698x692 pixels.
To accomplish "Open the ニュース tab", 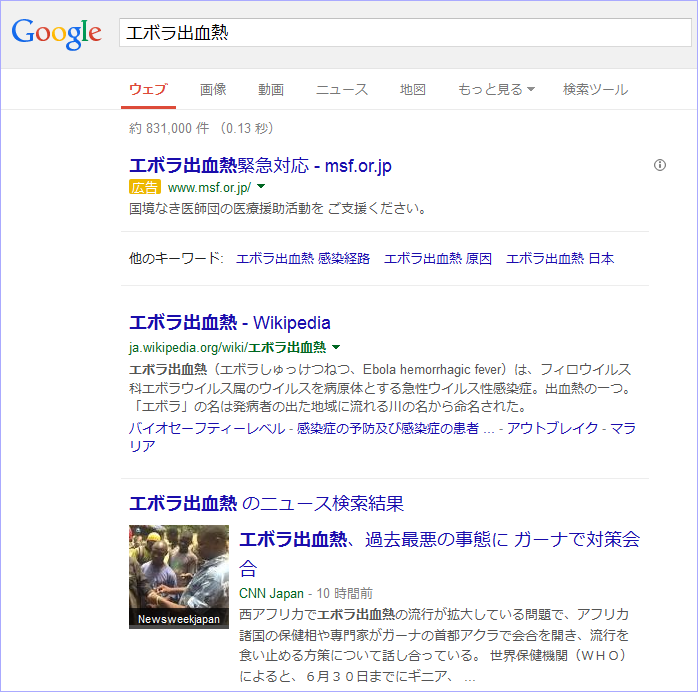I will click(342, 89).
